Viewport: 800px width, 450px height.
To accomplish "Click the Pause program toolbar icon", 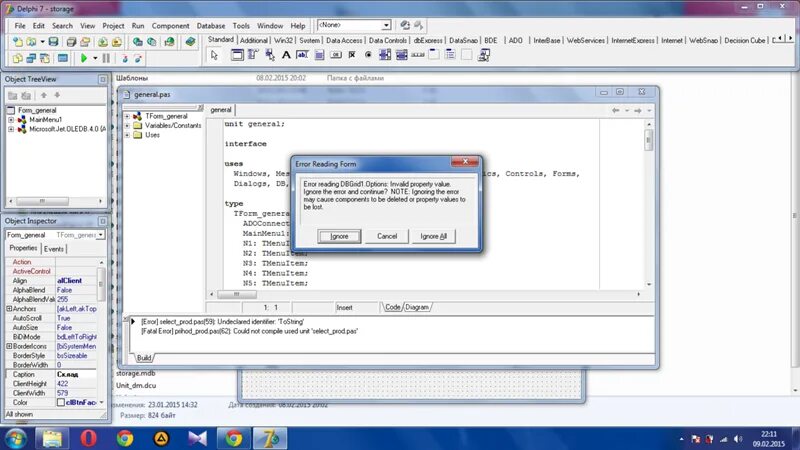I will [106, 58].
